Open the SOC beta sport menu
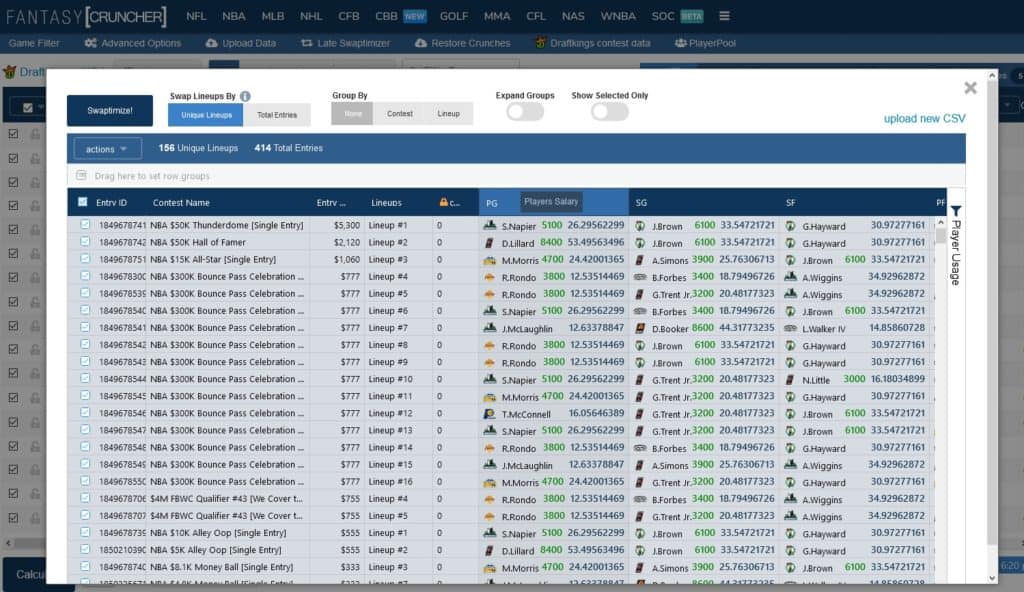1024x592 pixels. tap(677, 16)
